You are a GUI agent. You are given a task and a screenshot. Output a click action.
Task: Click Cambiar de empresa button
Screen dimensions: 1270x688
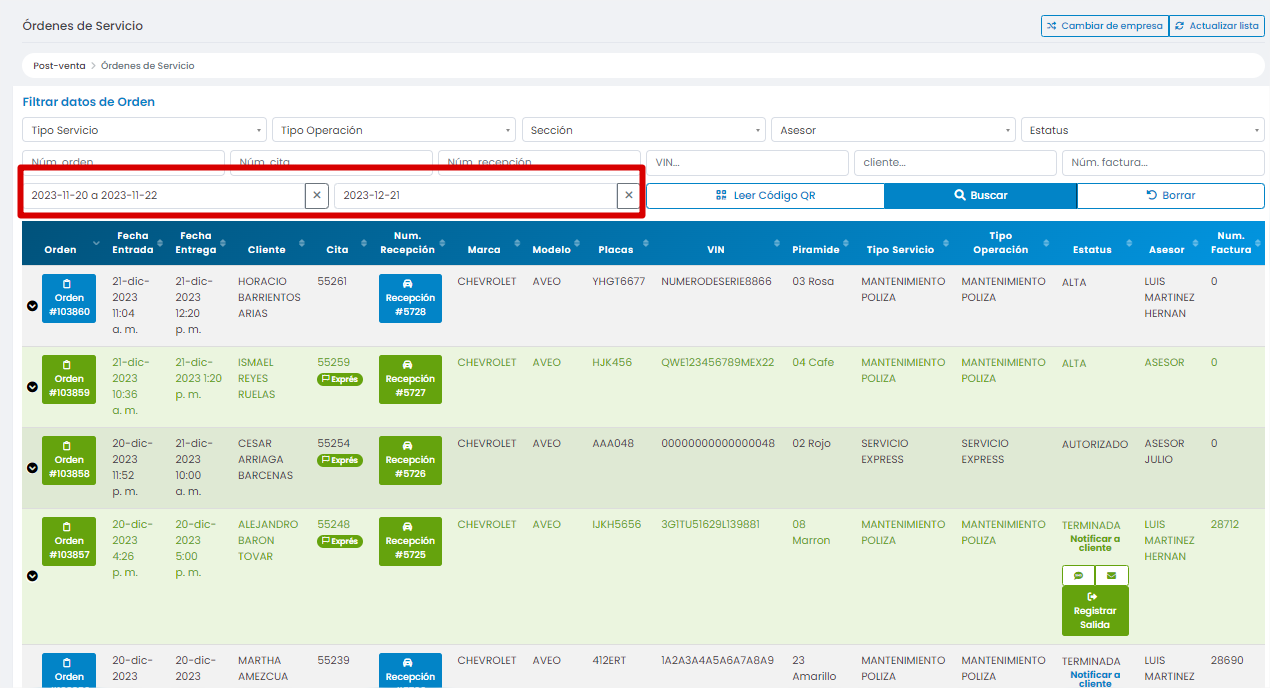coord(1104,26)
